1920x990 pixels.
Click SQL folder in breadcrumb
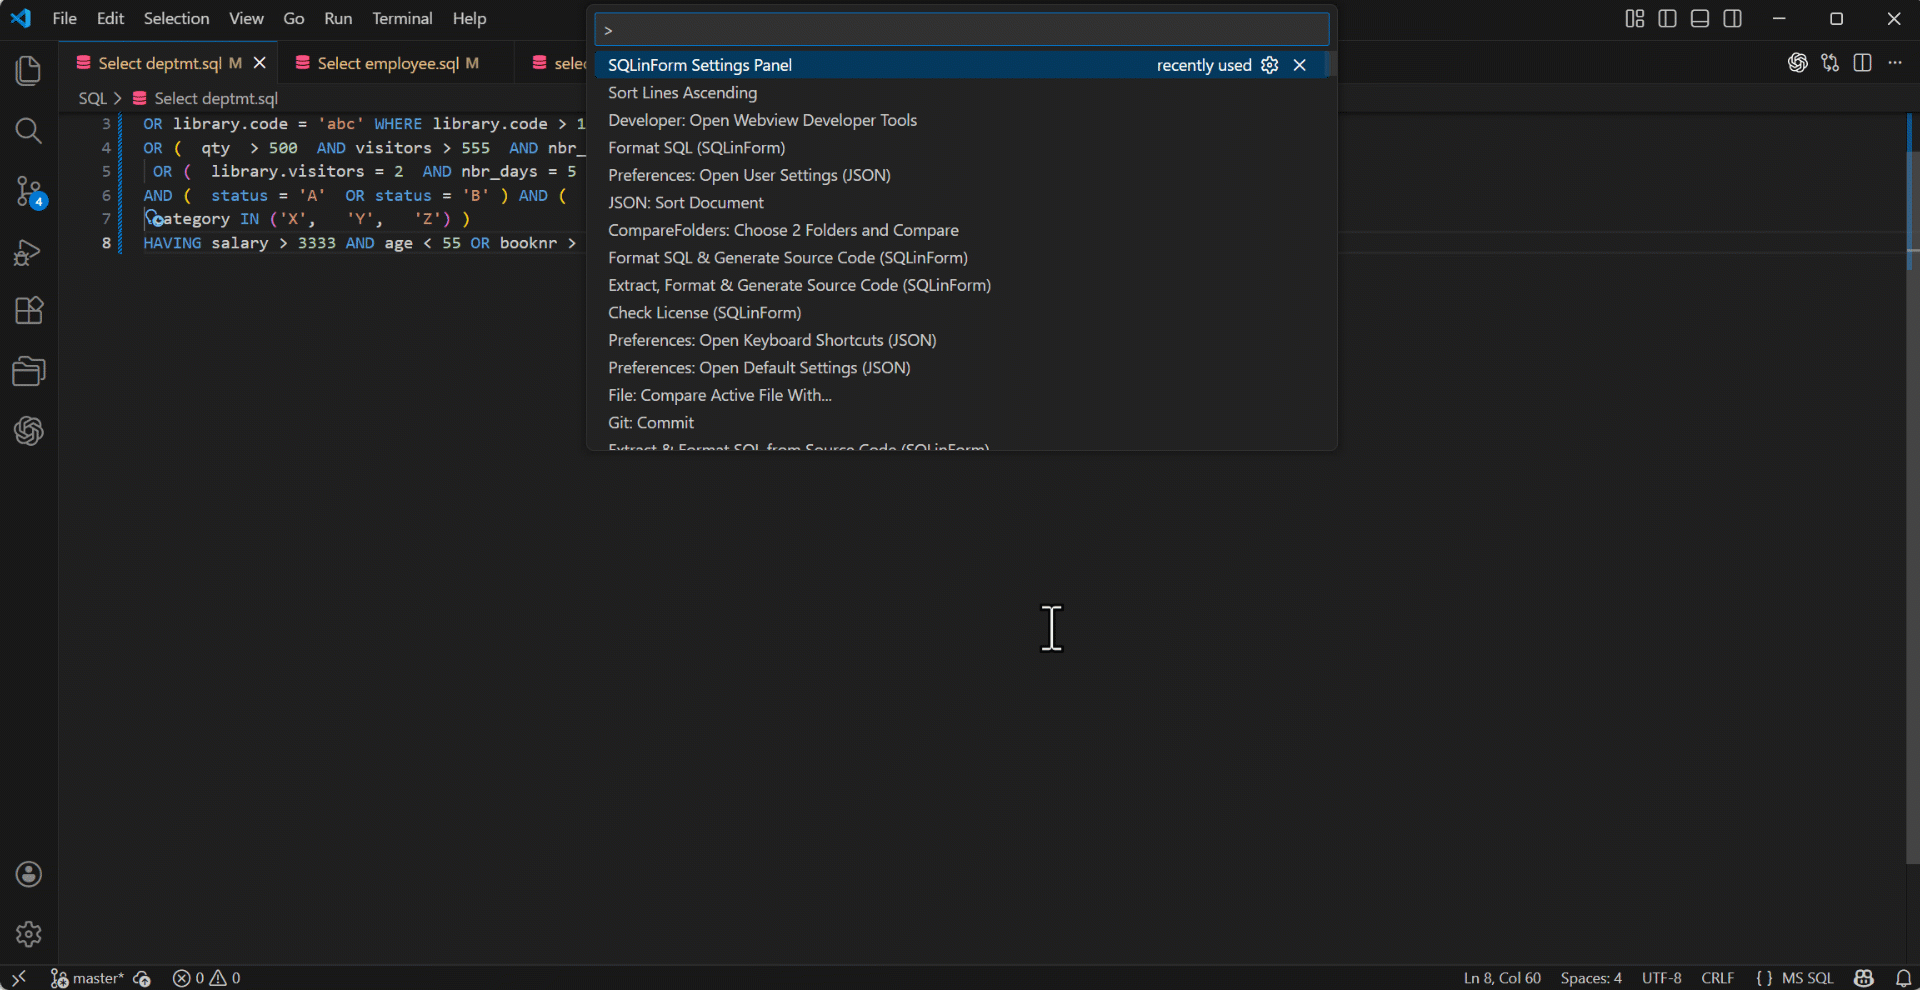point(92,98)
